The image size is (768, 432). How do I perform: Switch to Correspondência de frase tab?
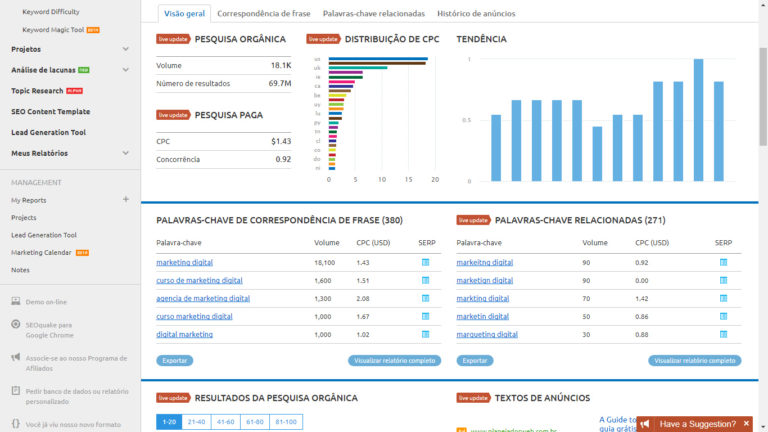(264, 14)
